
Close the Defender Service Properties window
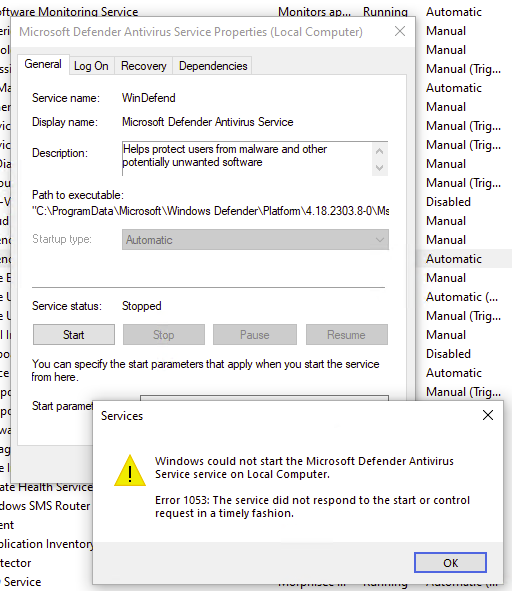[400, 31]
